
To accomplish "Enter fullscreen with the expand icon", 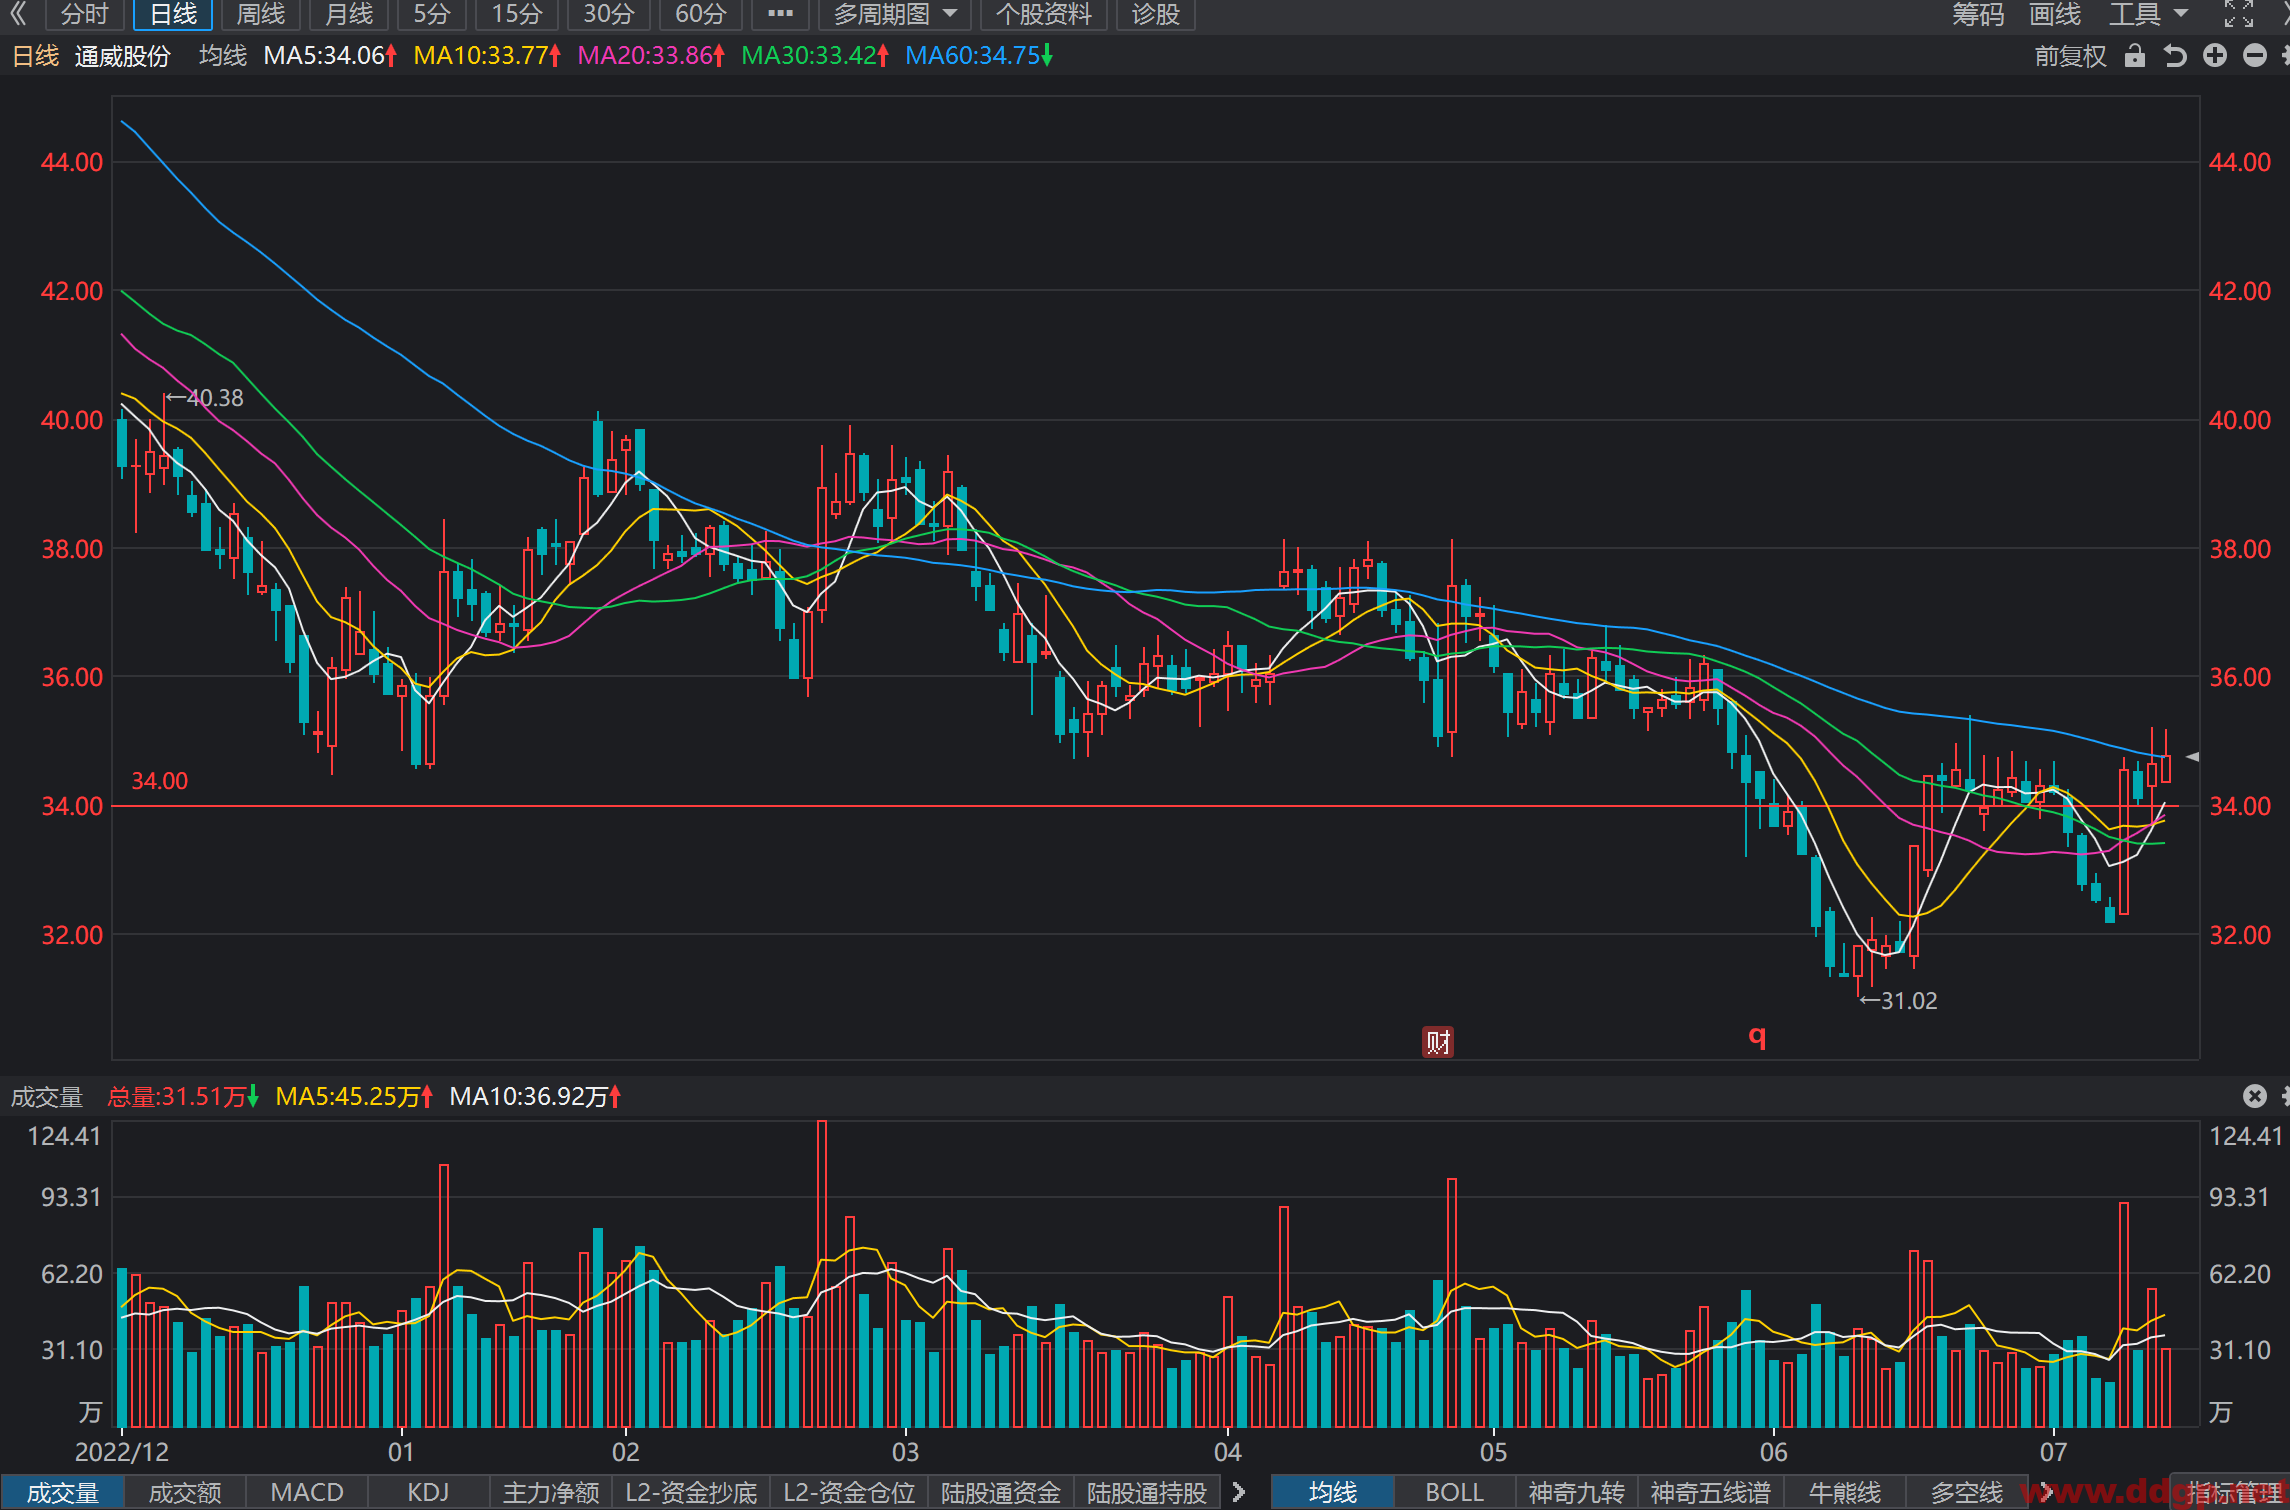I will coord(2239,14).
